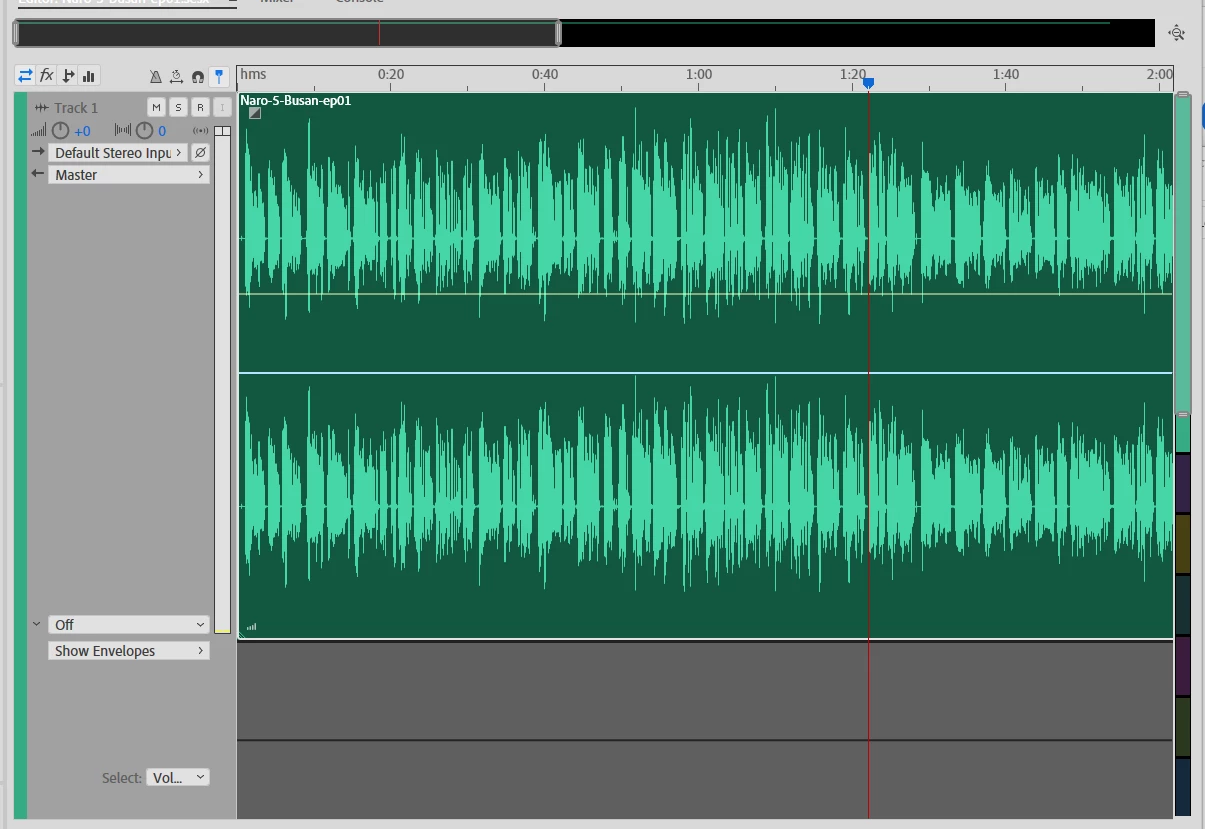Screen dimensions: 1205x829
Task: Show the Inputs/Outputs track controls
Action: point(25,75)
